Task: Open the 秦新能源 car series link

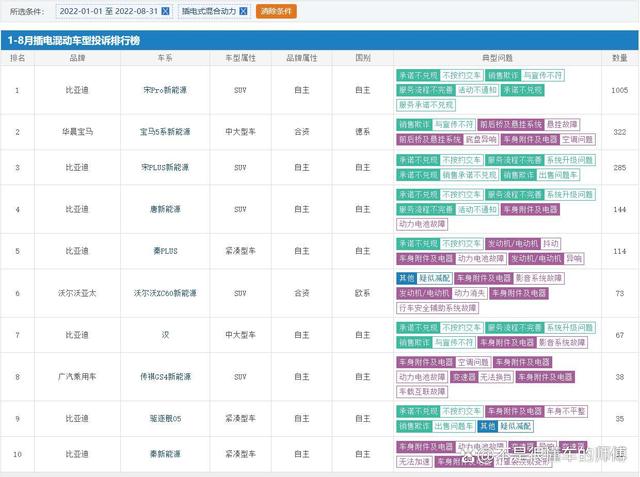Action: (165, 454)
